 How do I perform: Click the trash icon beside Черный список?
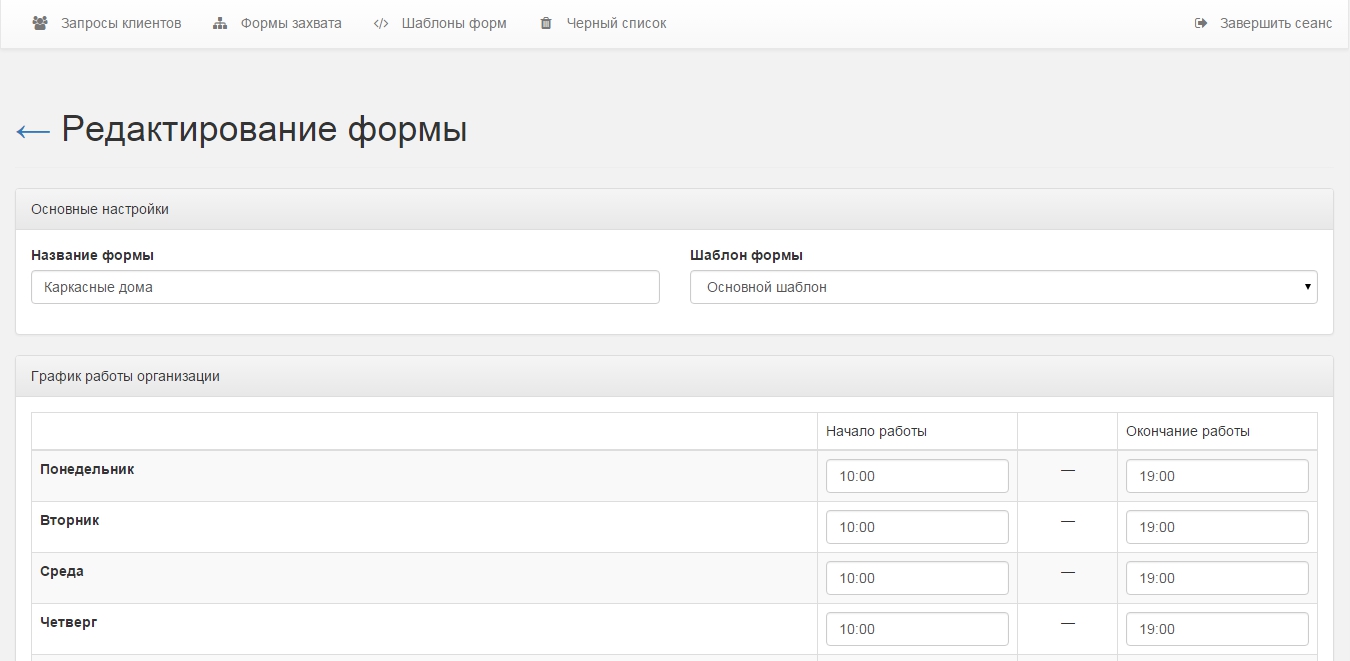coord(546,23)
